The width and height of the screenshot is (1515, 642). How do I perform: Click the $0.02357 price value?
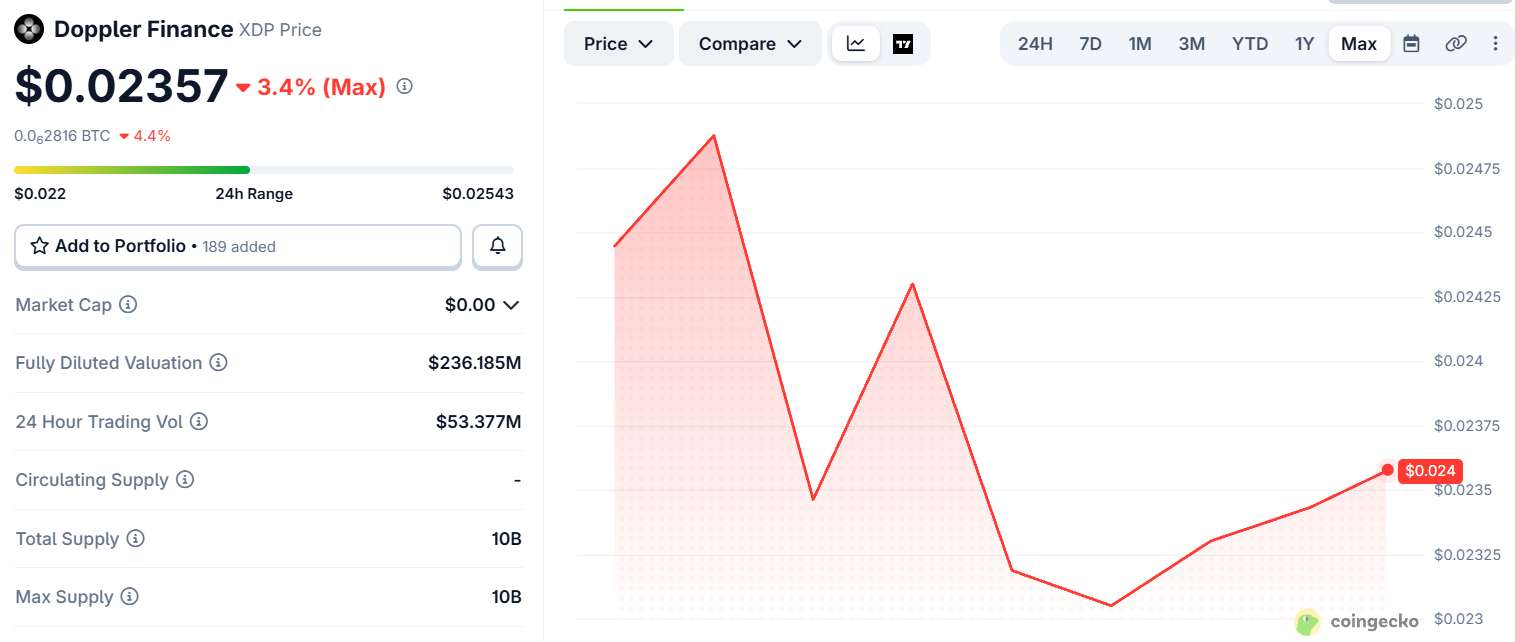(x=121, y=86)
